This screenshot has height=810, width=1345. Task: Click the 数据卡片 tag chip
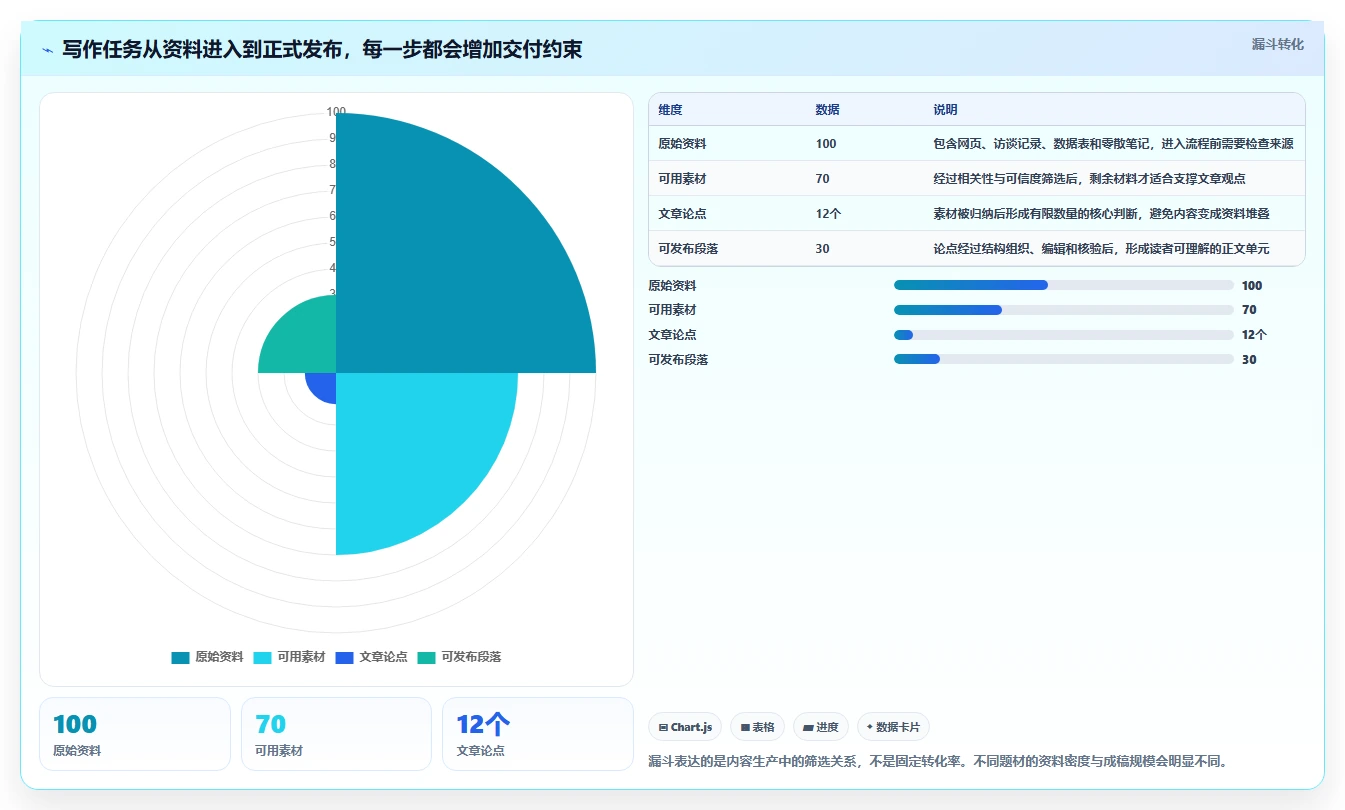pos(893,727)
